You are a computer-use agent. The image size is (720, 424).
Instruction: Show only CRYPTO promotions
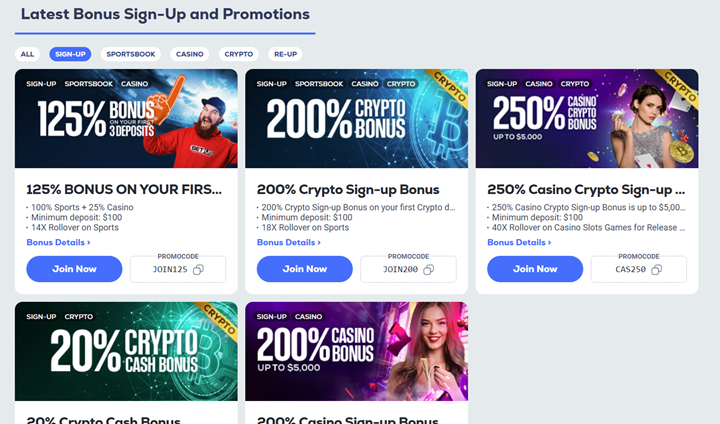point(239,54)
